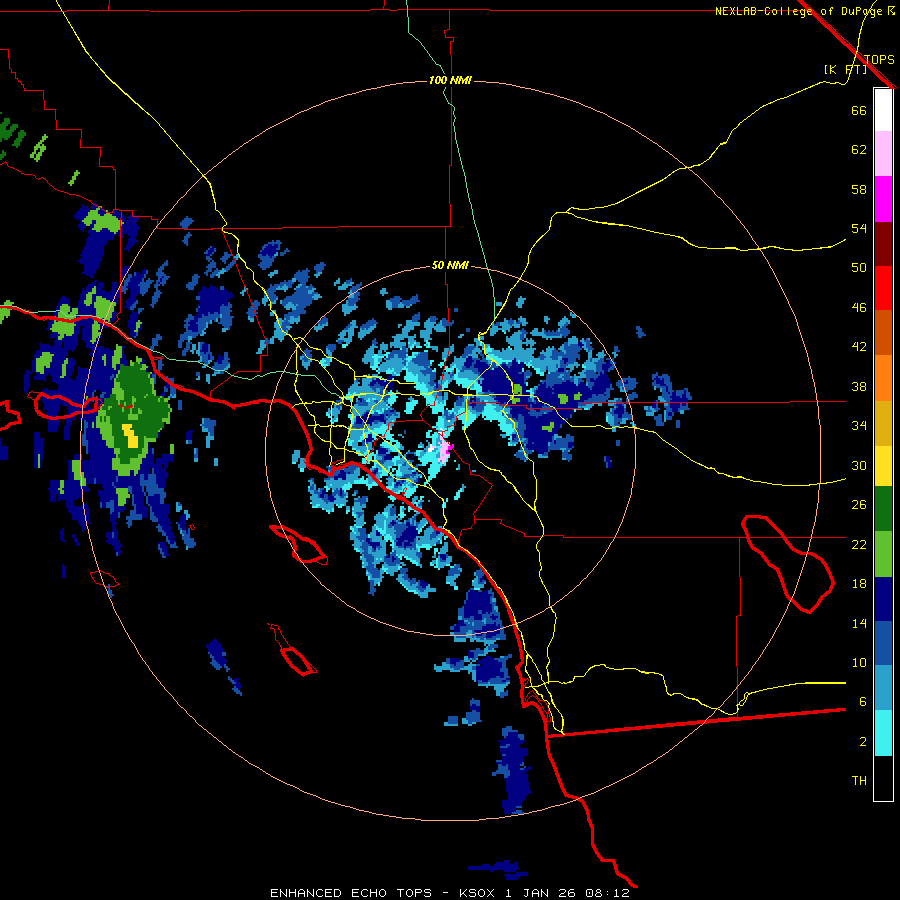Click the dark red (maroon) legend swatch

click(883, 243)
